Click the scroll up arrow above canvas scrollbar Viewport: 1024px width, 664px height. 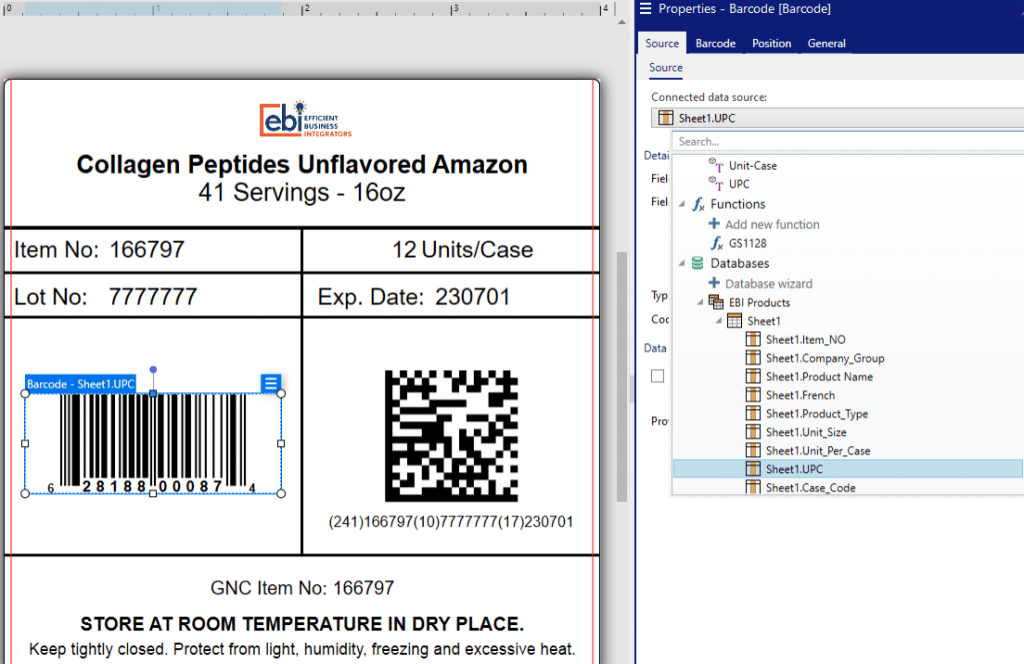coord(622,22)
